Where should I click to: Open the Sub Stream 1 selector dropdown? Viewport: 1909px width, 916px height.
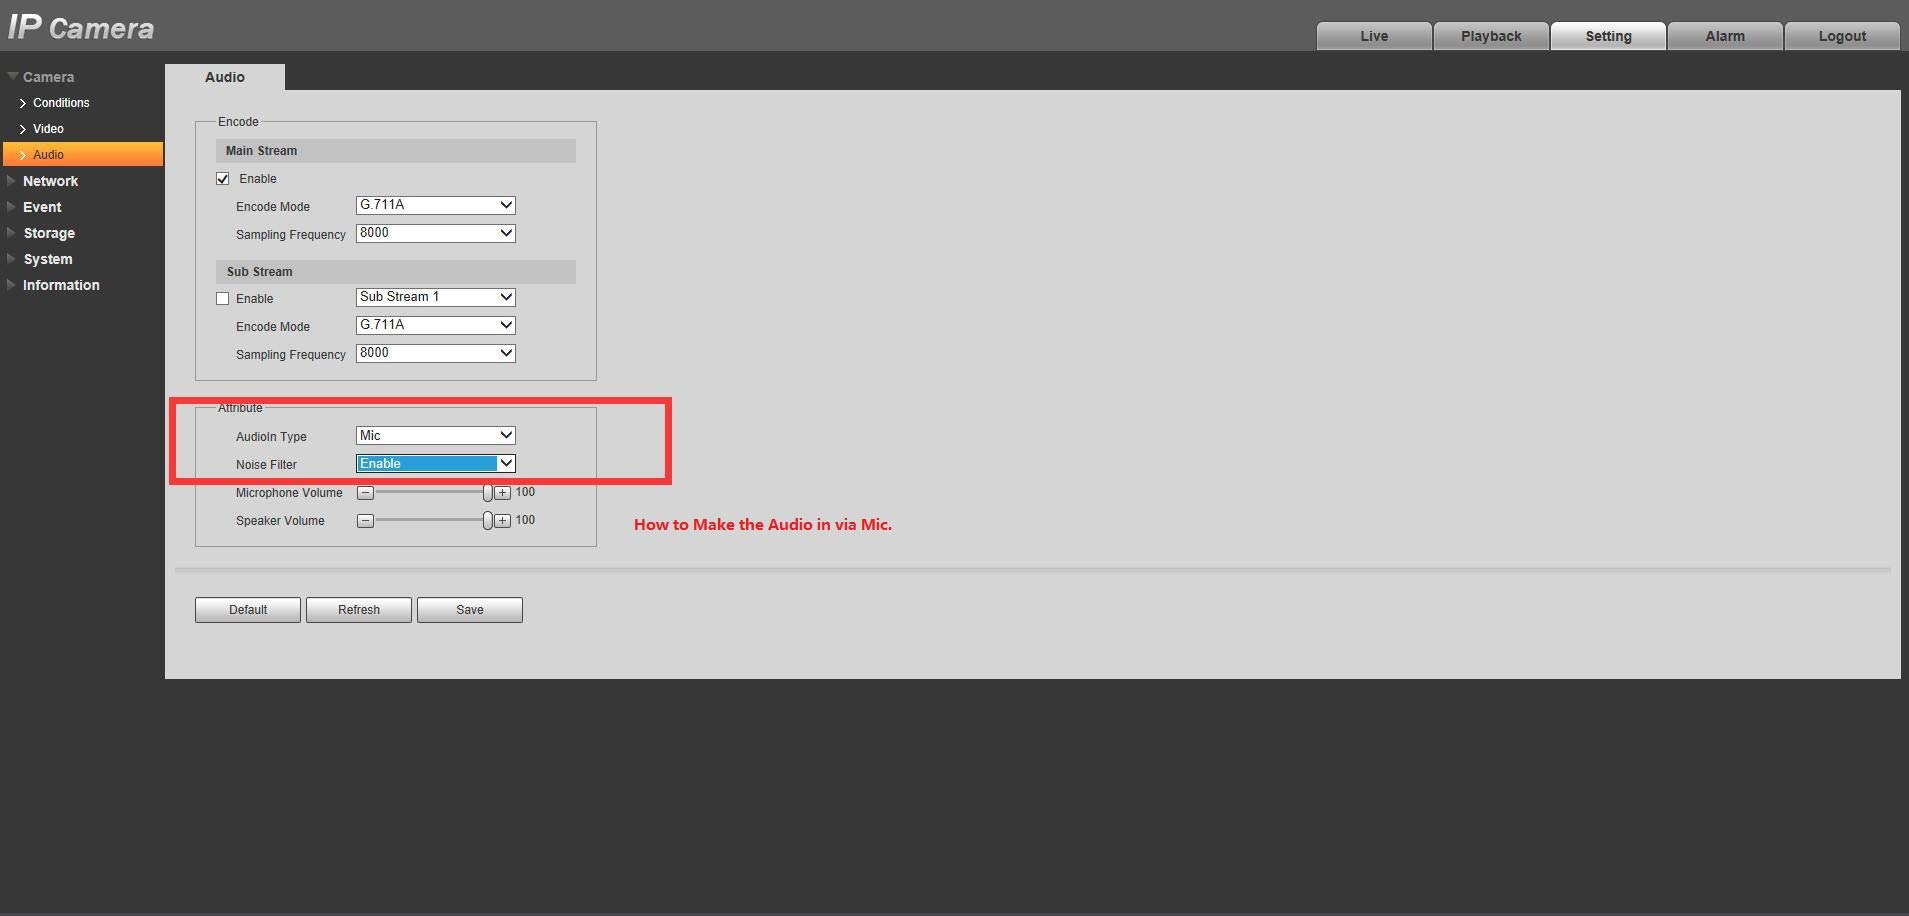436,297
